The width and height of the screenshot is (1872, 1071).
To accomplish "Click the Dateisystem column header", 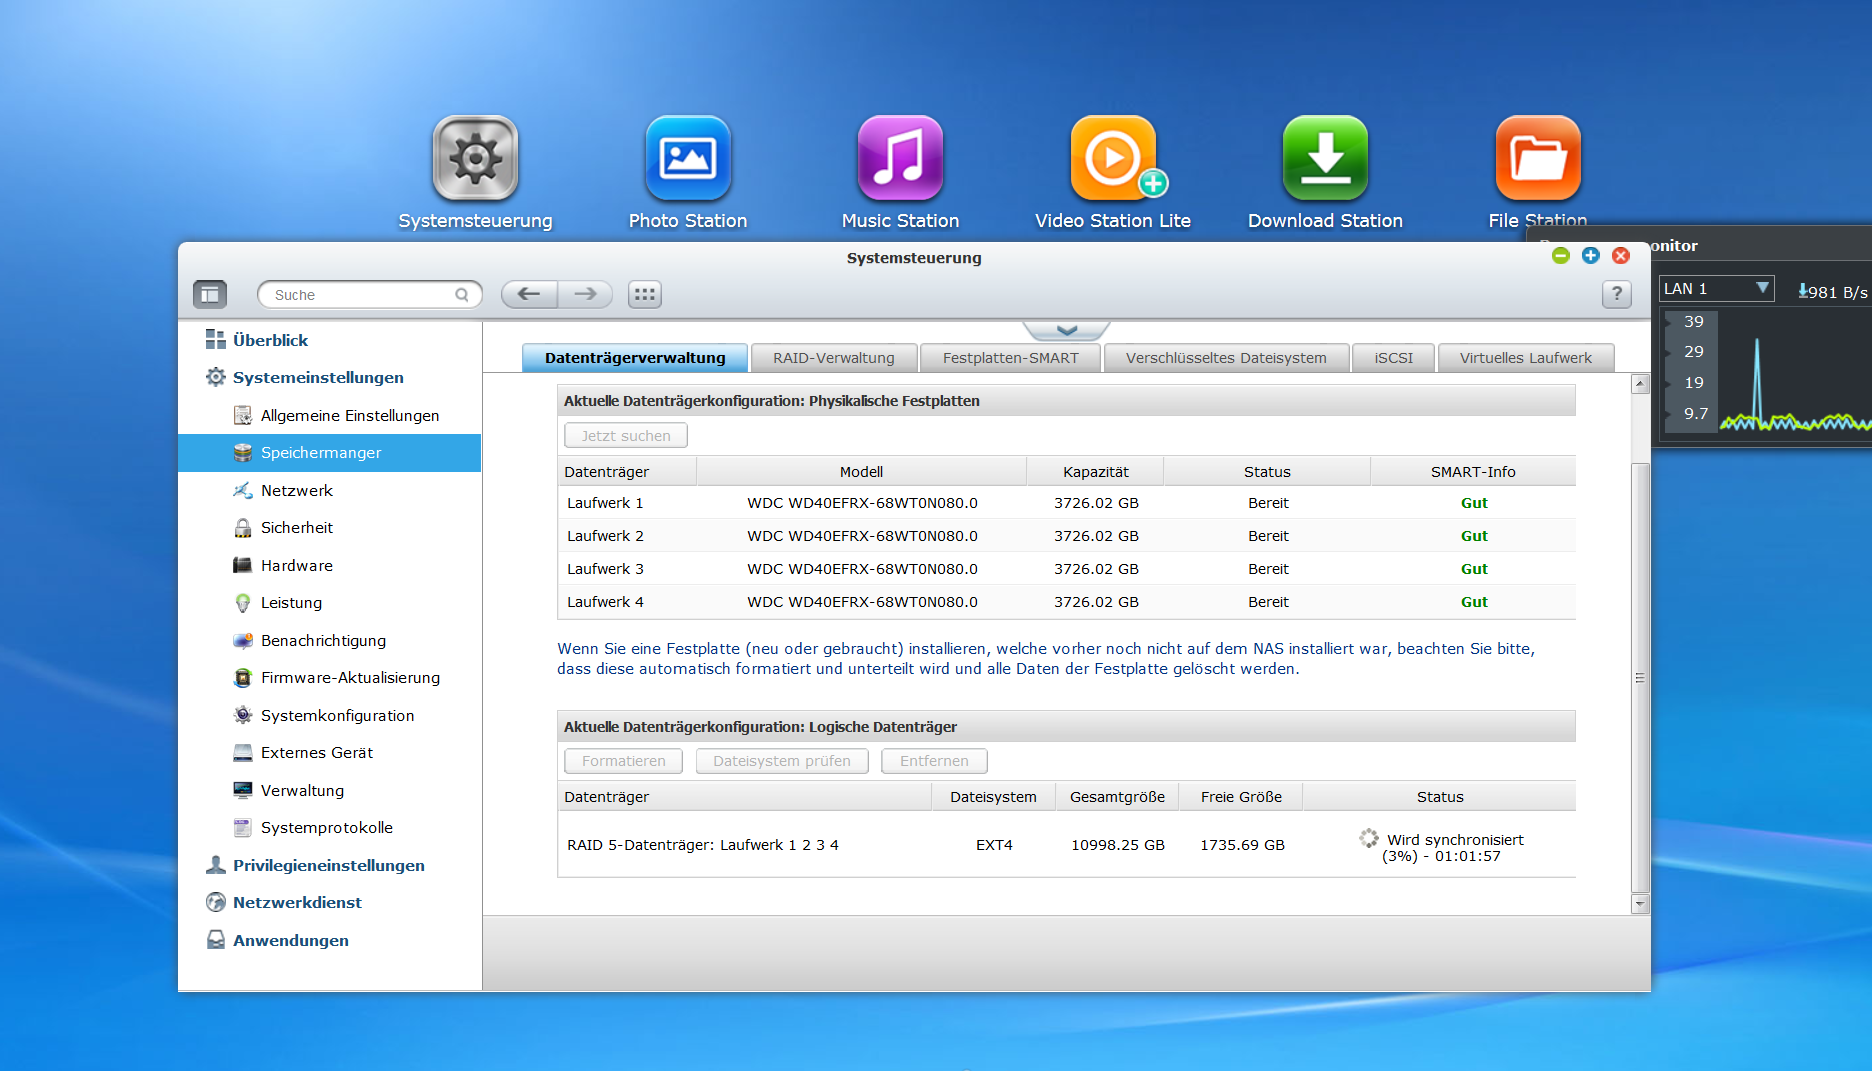I will [x=993, y=797].
